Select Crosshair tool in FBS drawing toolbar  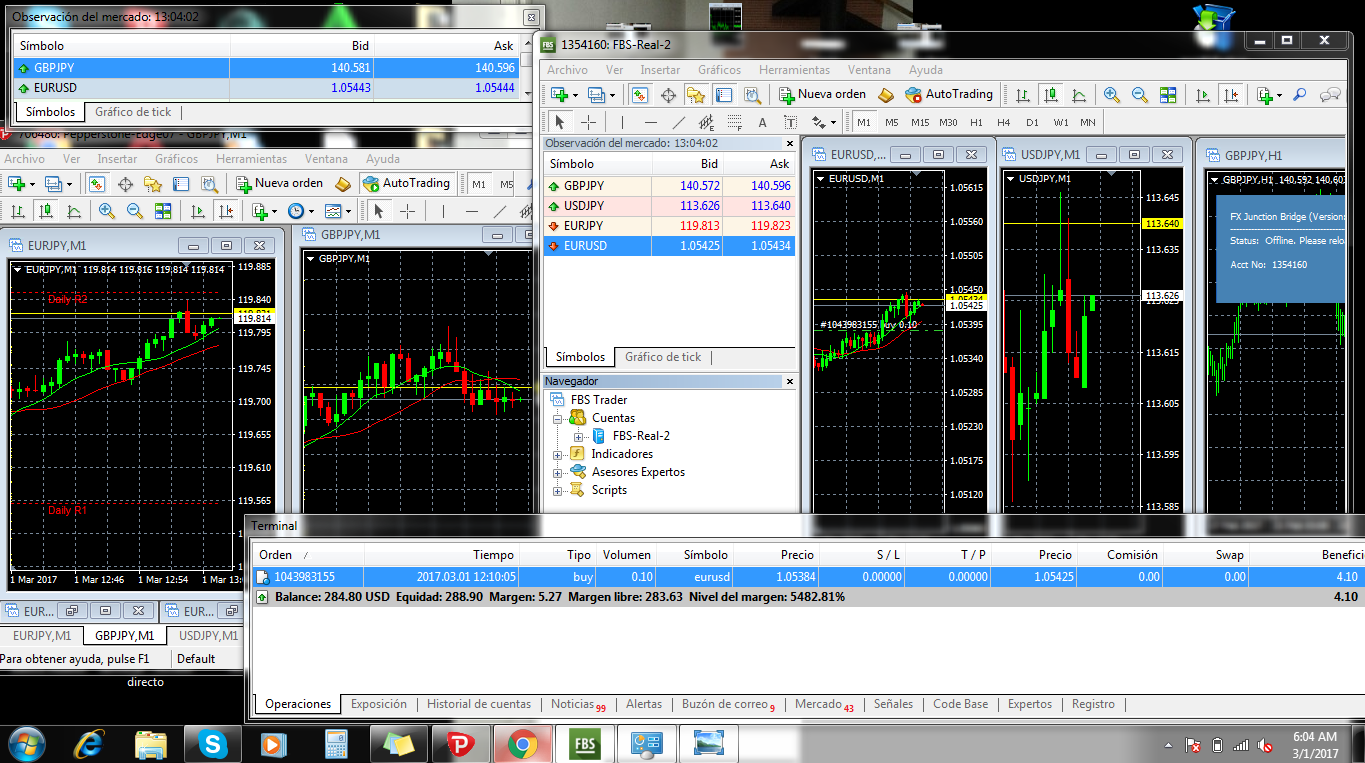tap(589, 122)
